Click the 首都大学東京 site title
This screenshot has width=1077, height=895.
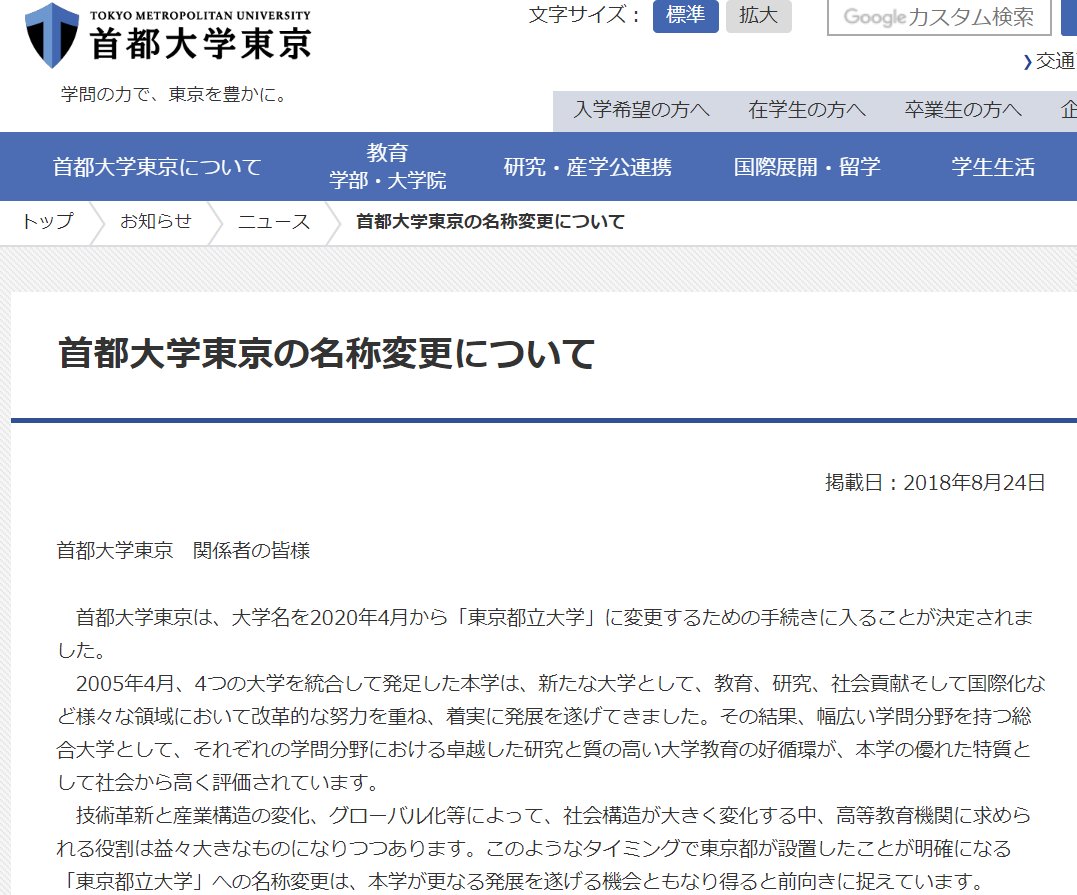[201, 44]
